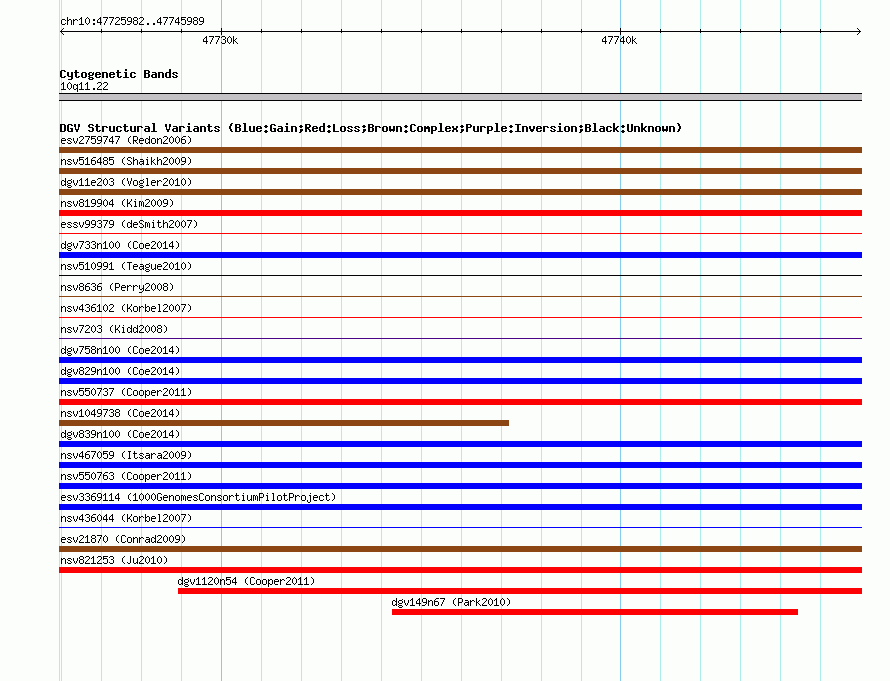Click the nsv467059 (Itsara2009) label
This screenshot has width=890, height=681.
[126, 455]
